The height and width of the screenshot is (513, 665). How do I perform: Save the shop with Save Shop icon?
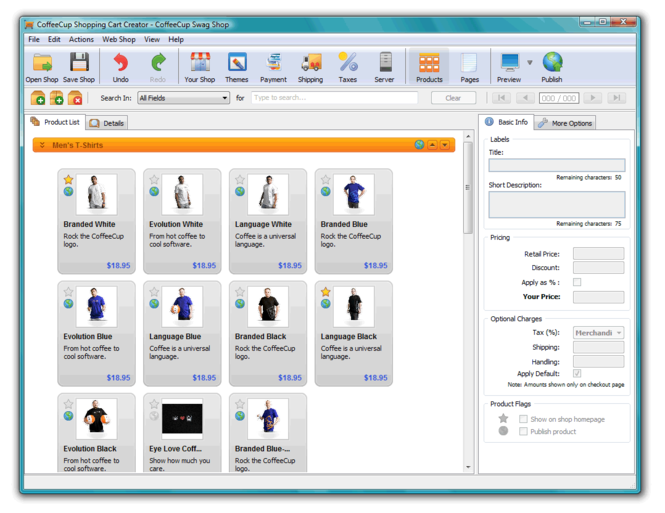coord(79,62)
